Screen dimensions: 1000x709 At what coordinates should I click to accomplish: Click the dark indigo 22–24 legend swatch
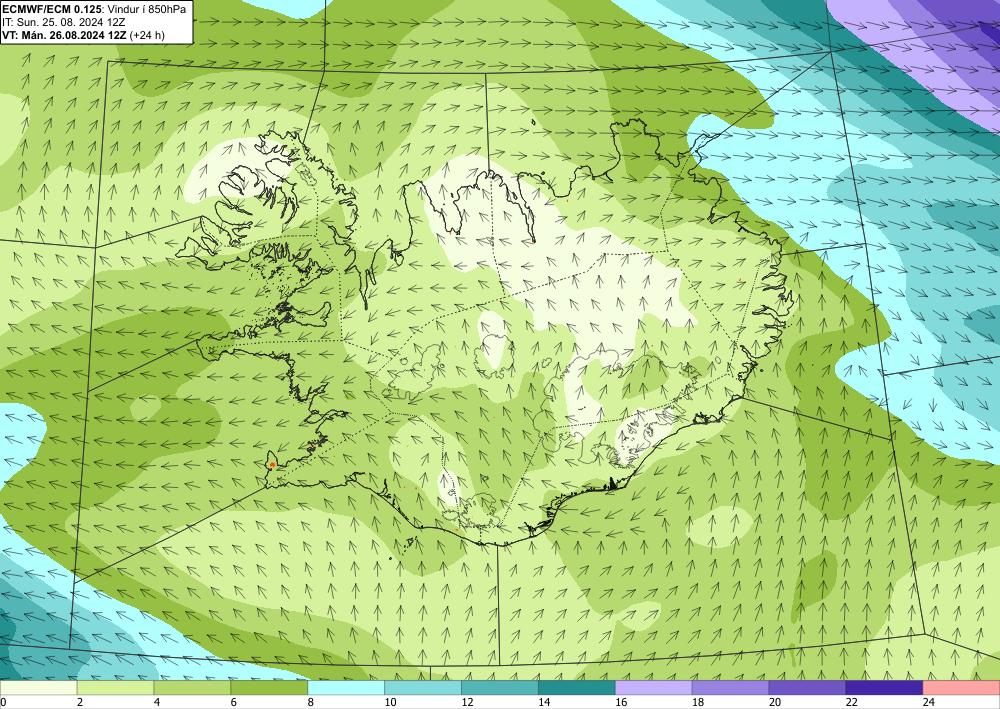885,688
